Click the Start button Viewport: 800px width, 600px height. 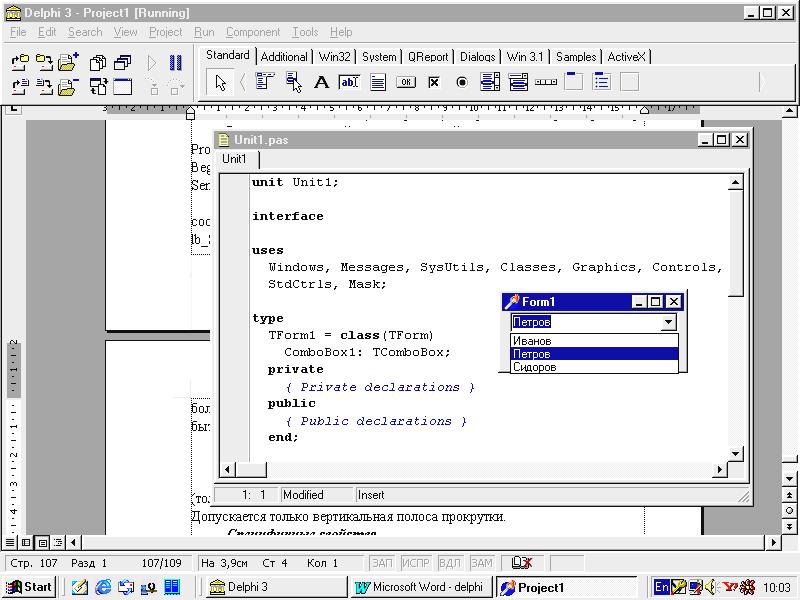click(x=30, y=587)
